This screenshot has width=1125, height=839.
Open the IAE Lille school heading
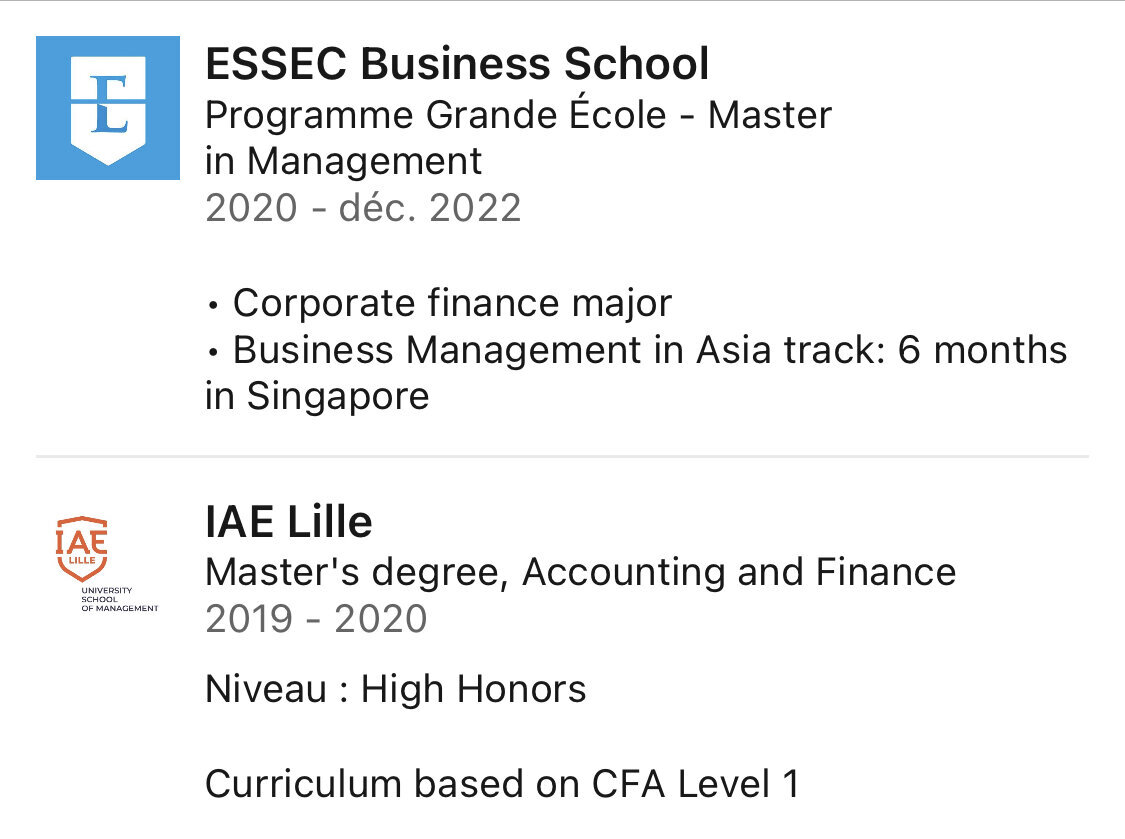point(288,522)
